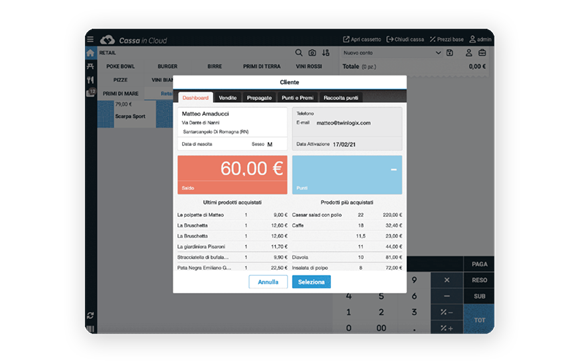
Task: Switch to the Punti e Premi tab
Action: point(298,98)
